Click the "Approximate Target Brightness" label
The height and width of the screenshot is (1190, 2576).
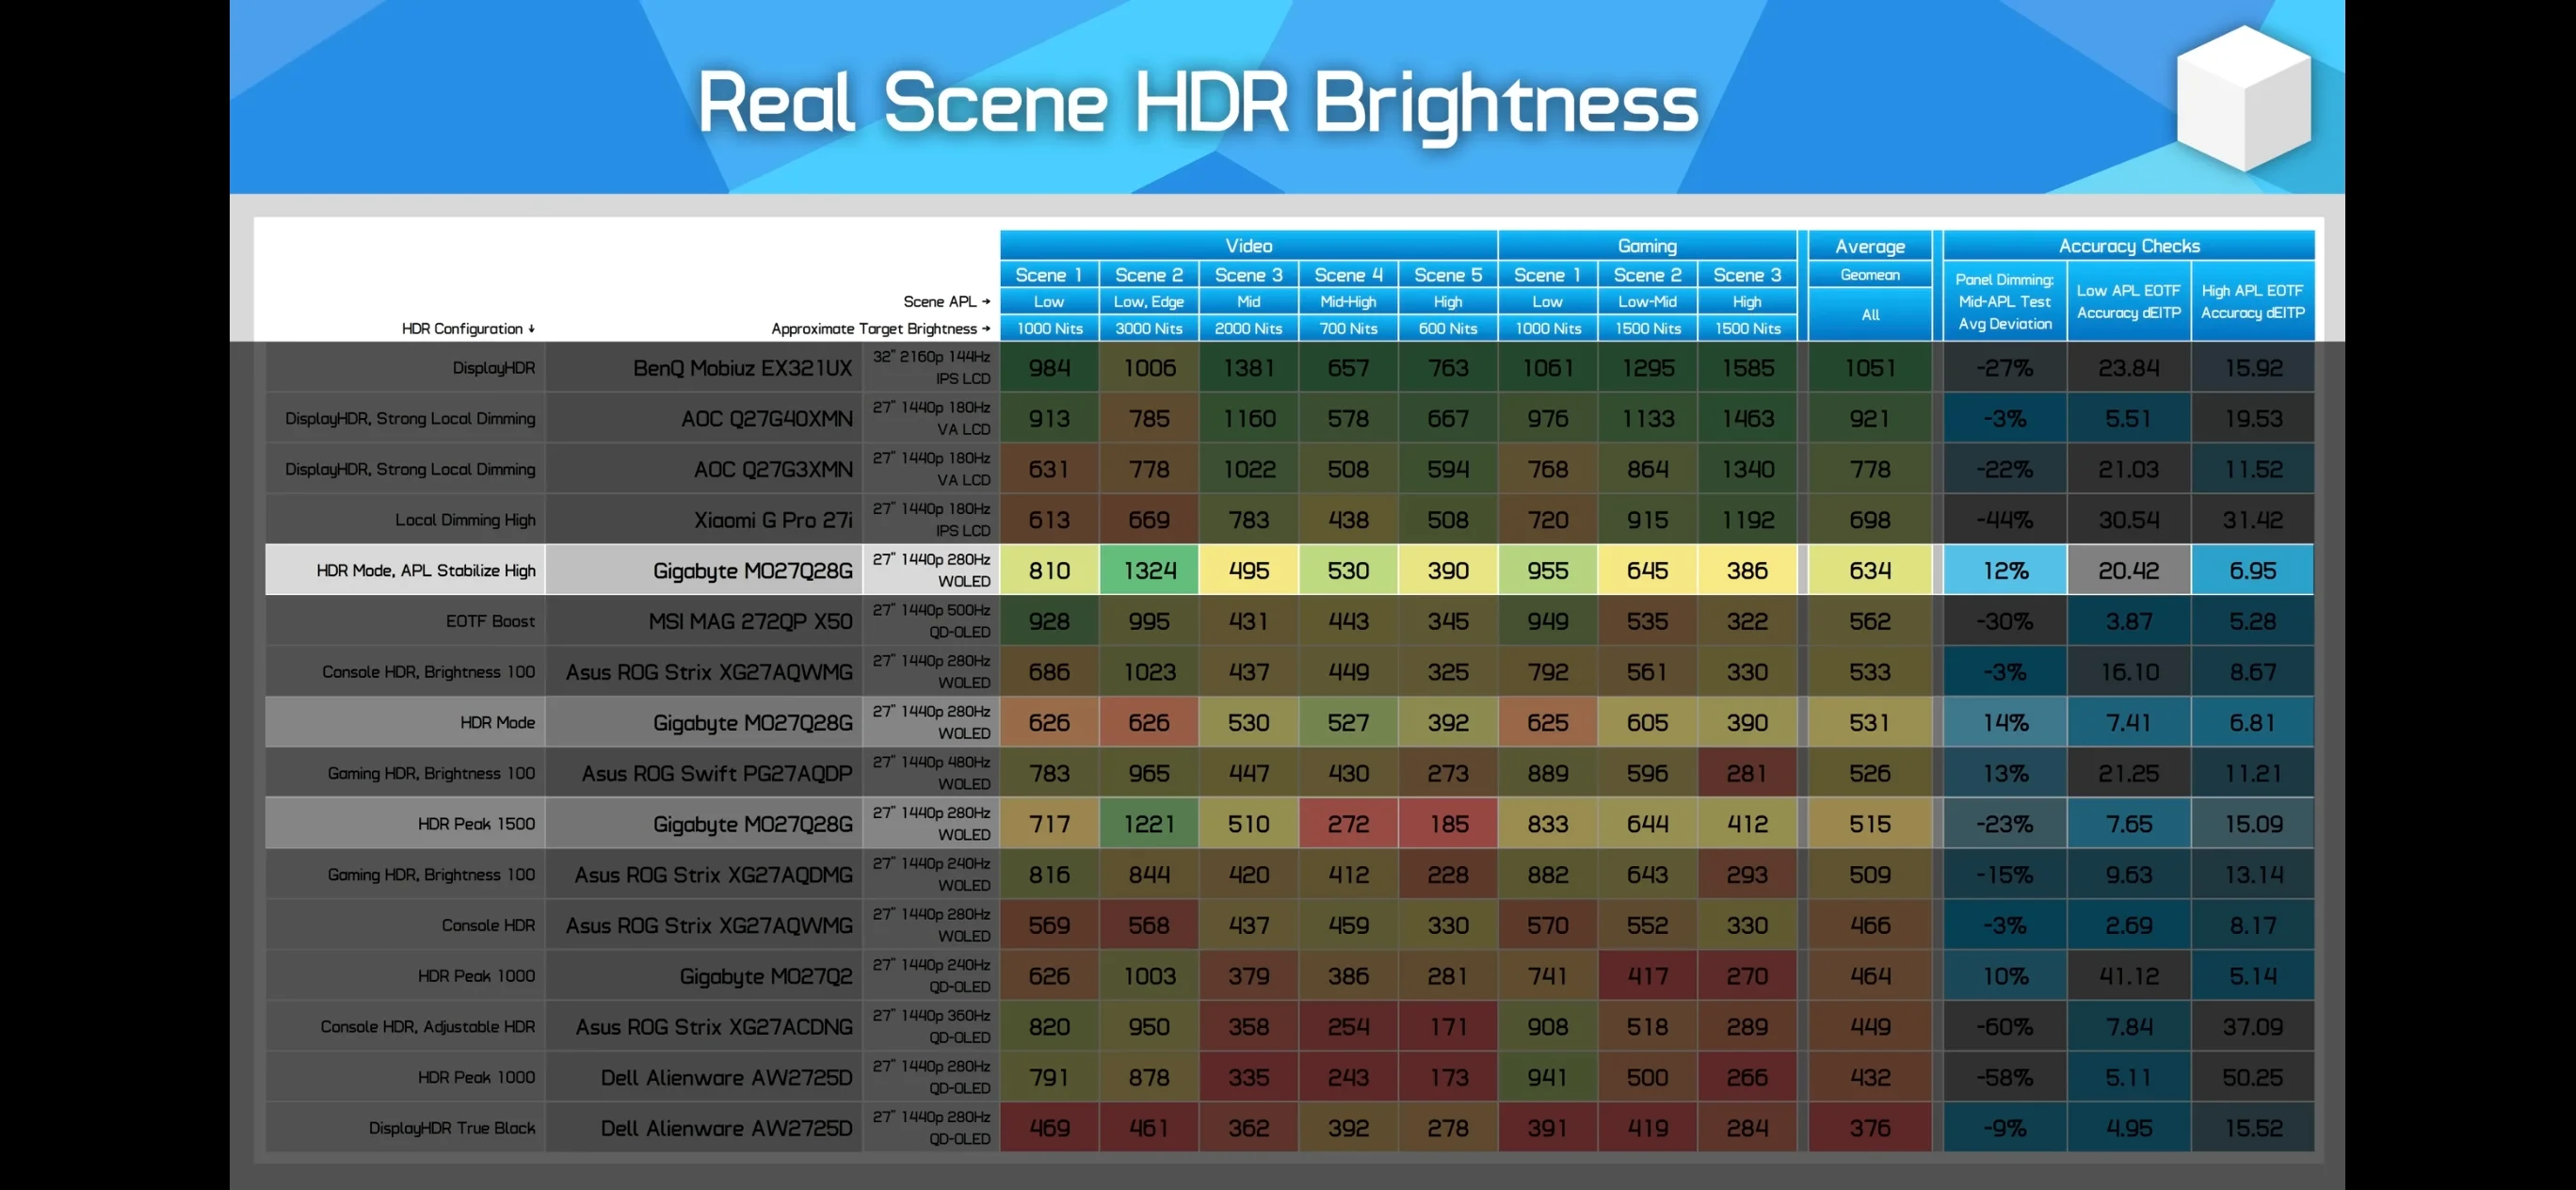click(x=880, y=329)
